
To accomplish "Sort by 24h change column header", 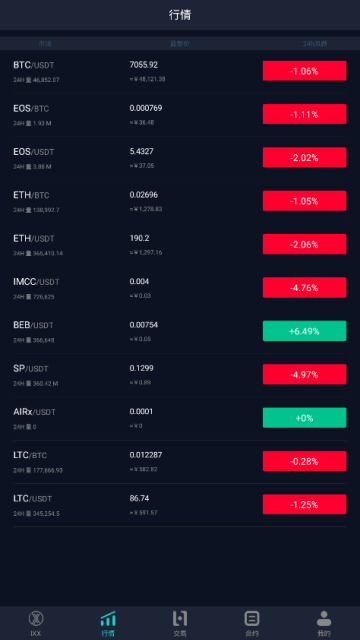I will (315, 44).
